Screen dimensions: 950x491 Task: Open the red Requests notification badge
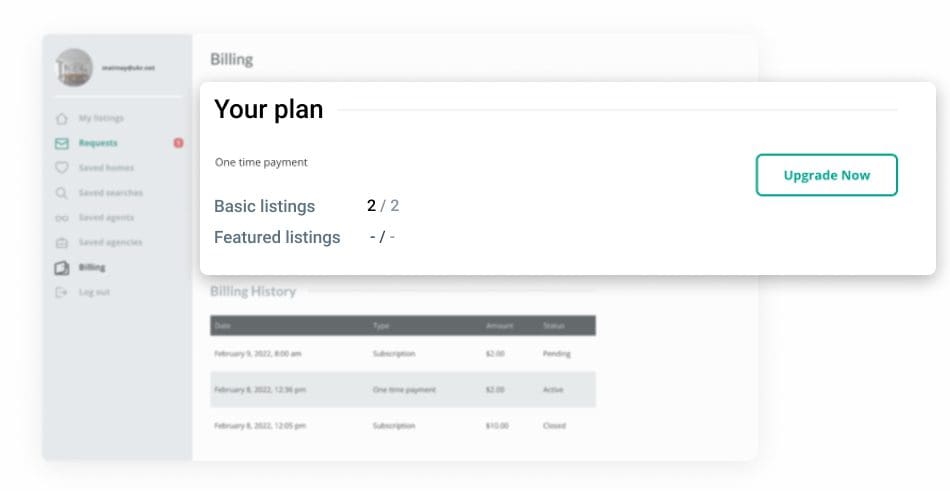click(x=178, y=143)
